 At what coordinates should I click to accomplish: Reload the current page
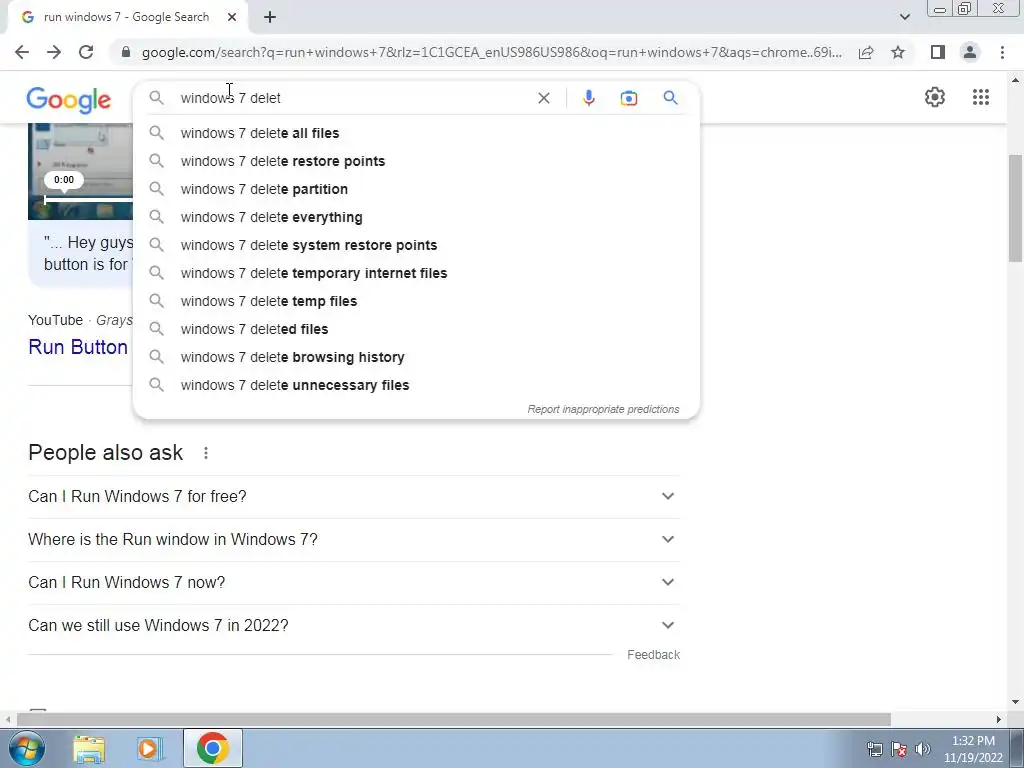point(86,52)
